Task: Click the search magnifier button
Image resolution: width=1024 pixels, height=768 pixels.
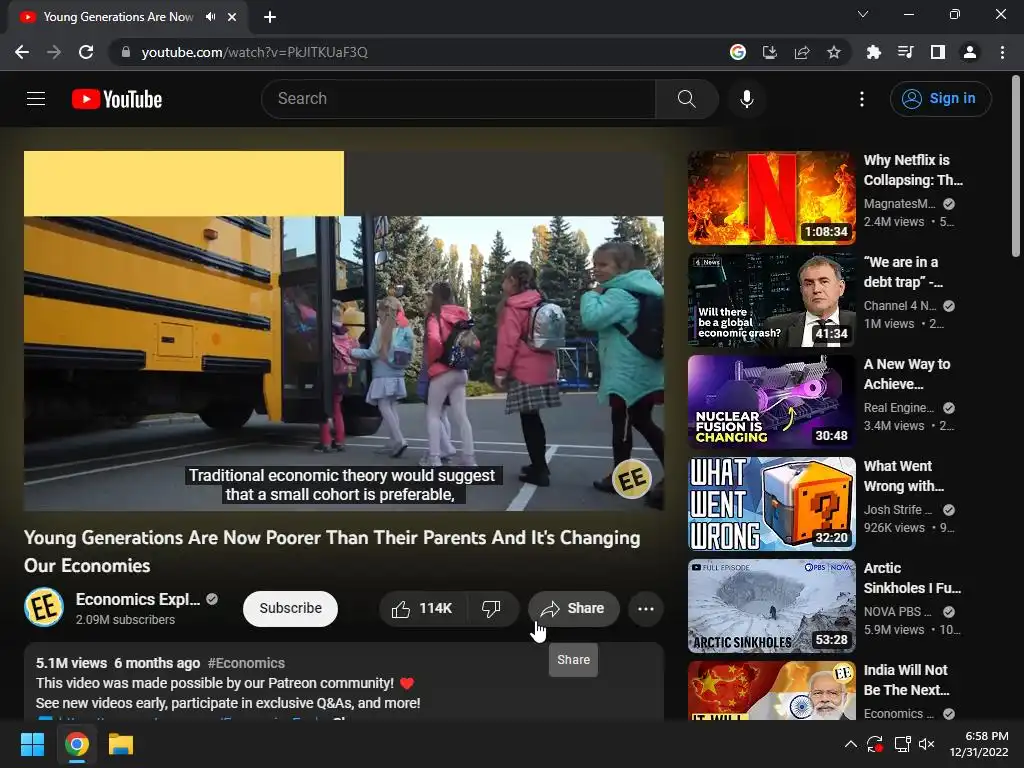Action: (686, 99)
